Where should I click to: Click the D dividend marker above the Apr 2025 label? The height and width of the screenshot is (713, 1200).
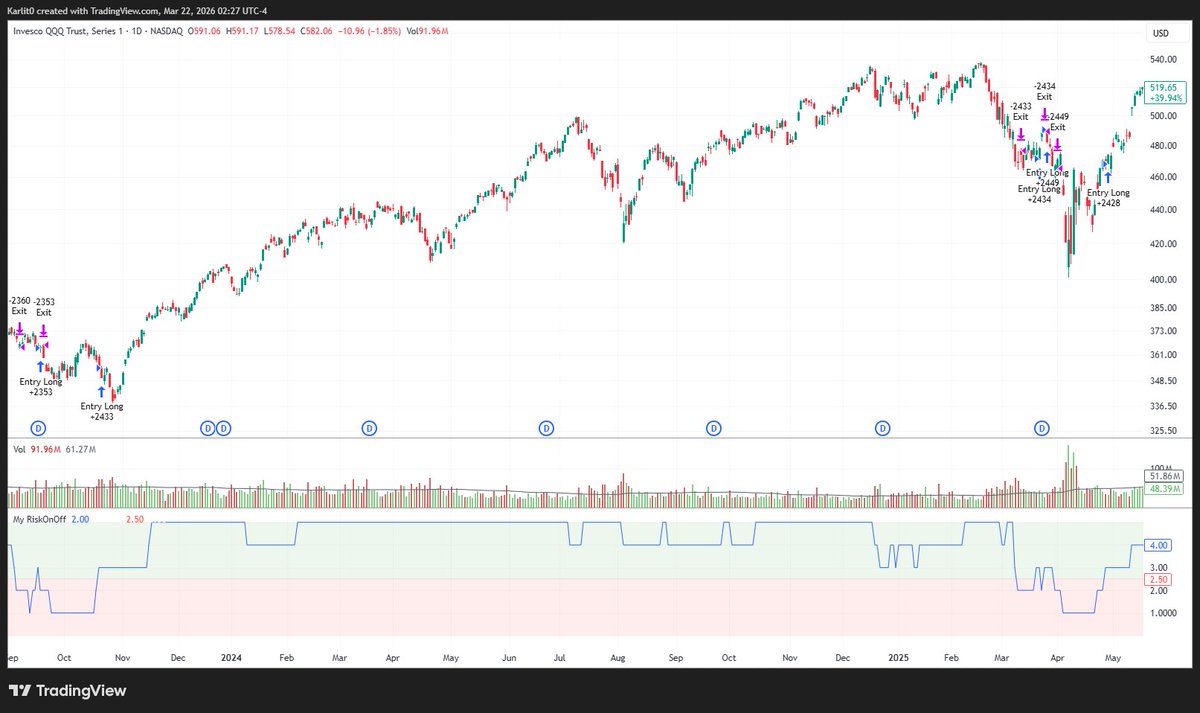(1041, 428)
